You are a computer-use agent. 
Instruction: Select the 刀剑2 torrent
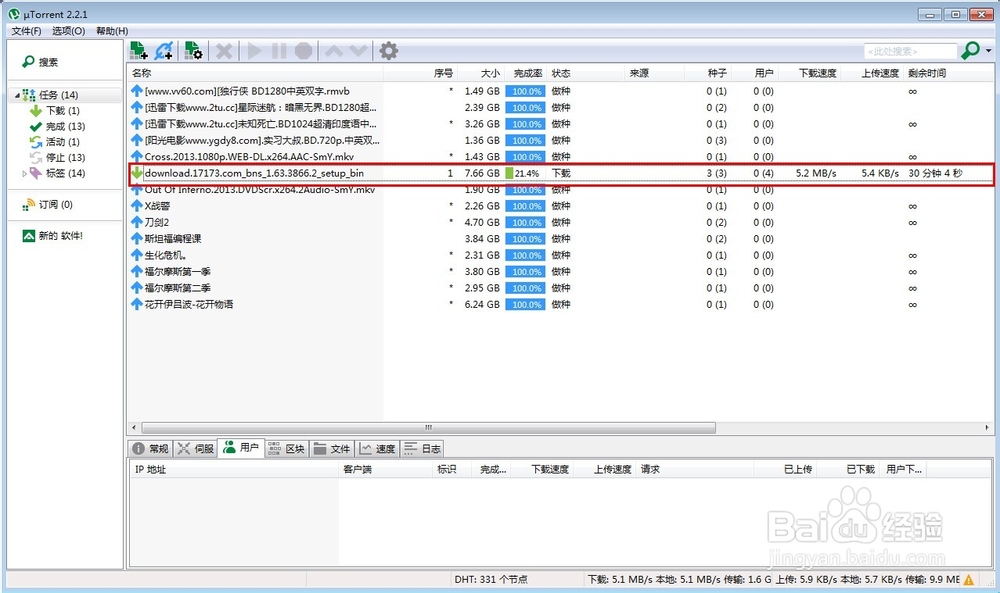point(561,223)
